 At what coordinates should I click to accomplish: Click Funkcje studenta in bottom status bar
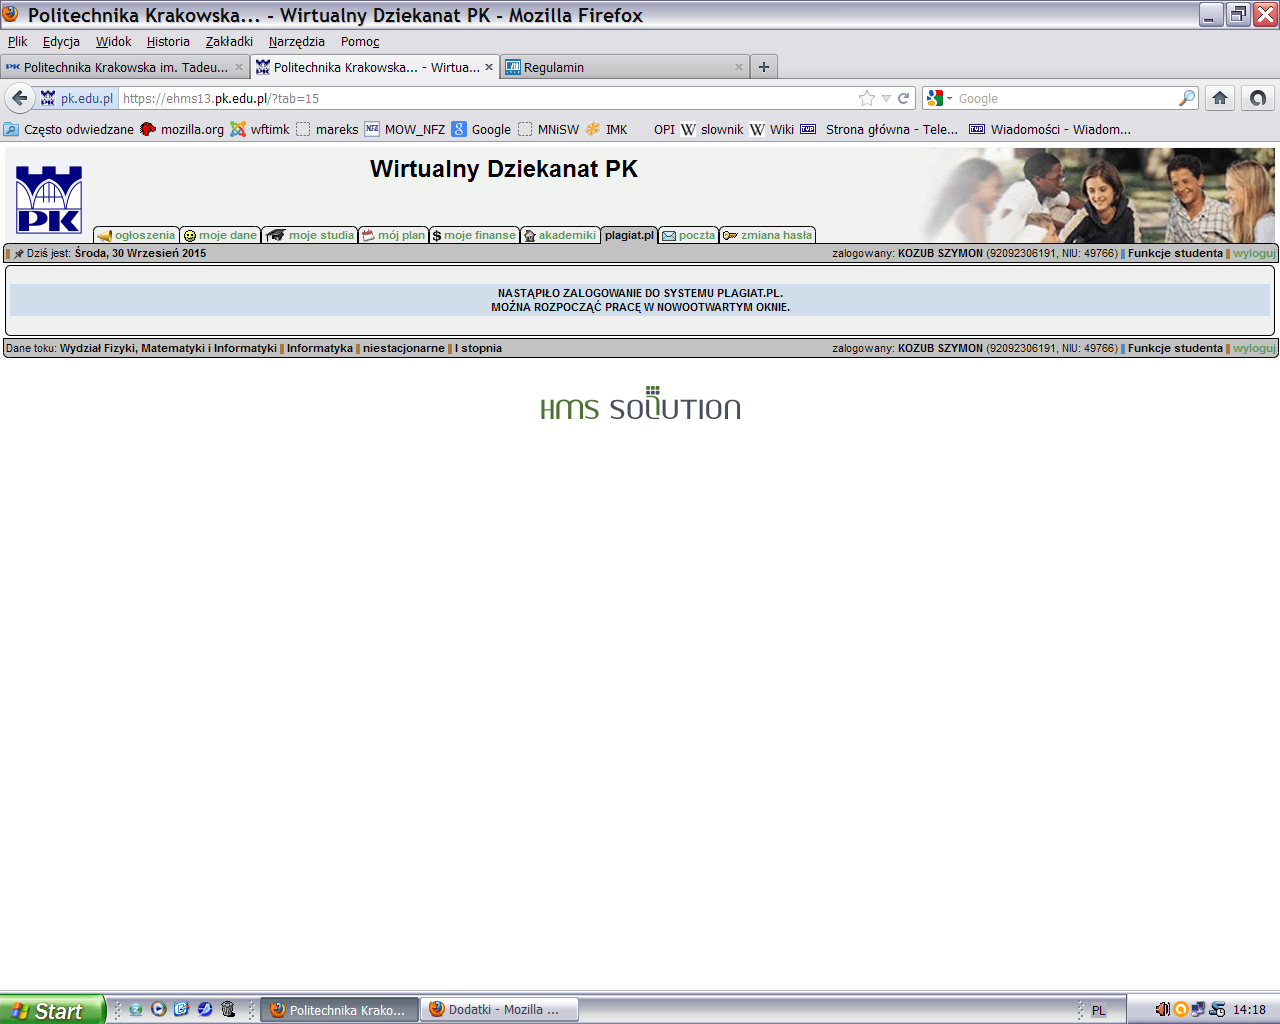click(x=1175, y=348)
